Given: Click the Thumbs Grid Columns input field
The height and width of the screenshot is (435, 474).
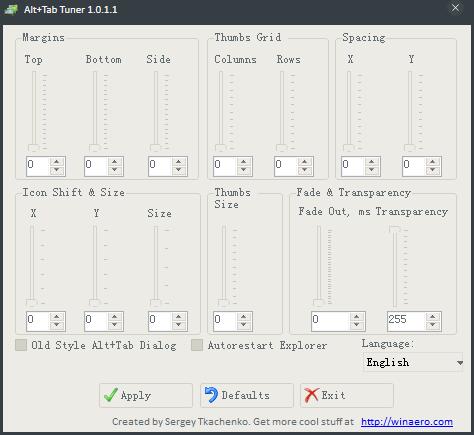Looking at the screenshot, I should 225,166.
